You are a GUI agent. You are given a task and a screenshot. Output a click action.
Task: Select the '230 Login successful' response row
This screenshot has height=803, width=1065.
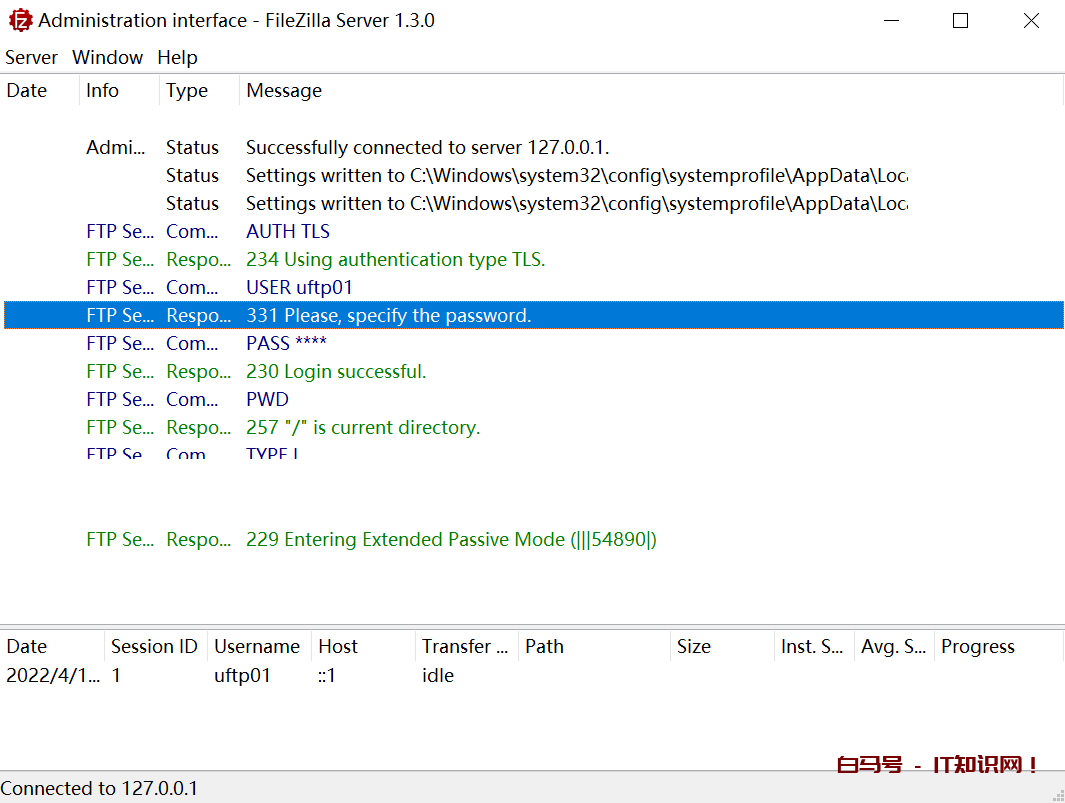click(x=336, y=372)
